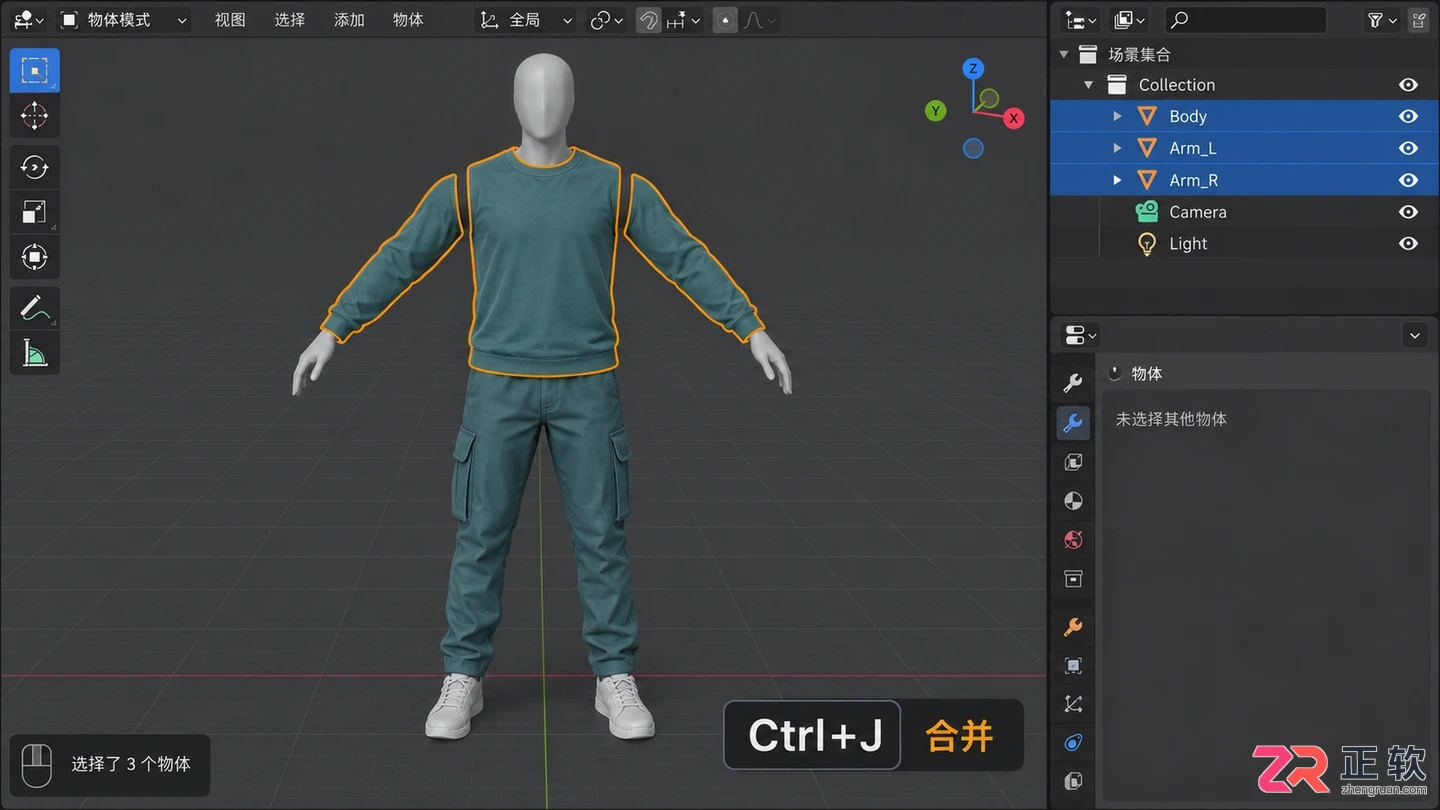1440x810 pixels.
Task: Open the outliner display mode dropdown
Action: click(1081, 19)
